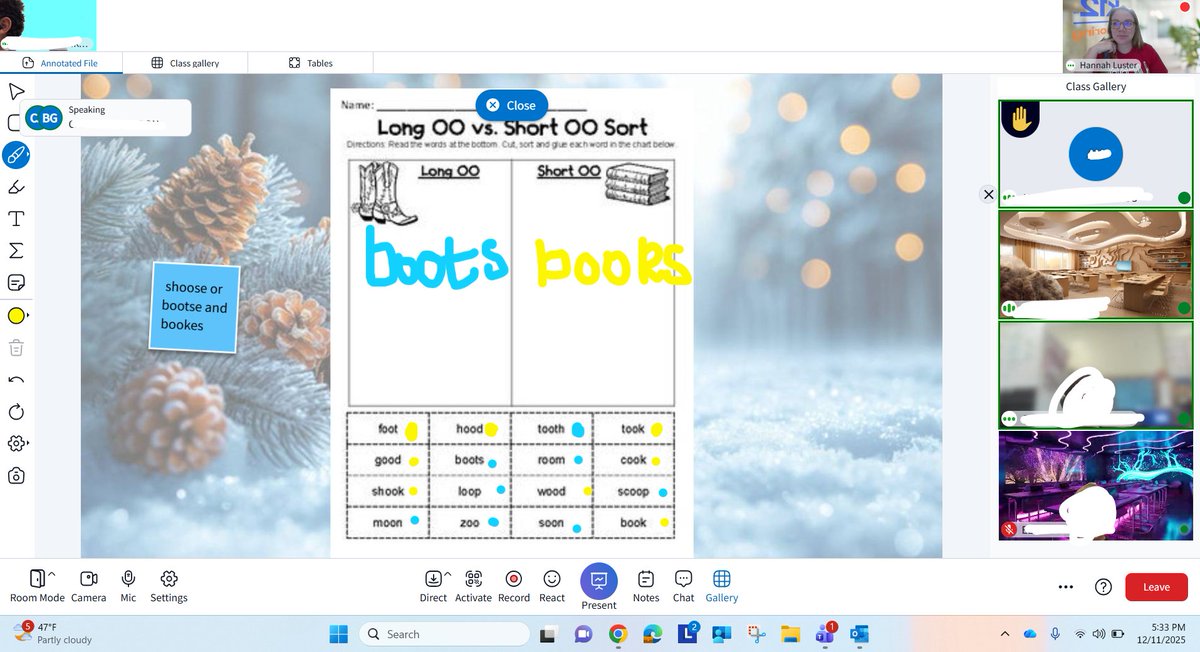Open the yellow pen color picker
The width and height of the screenshot is (1200, 652).
(16, 316)
